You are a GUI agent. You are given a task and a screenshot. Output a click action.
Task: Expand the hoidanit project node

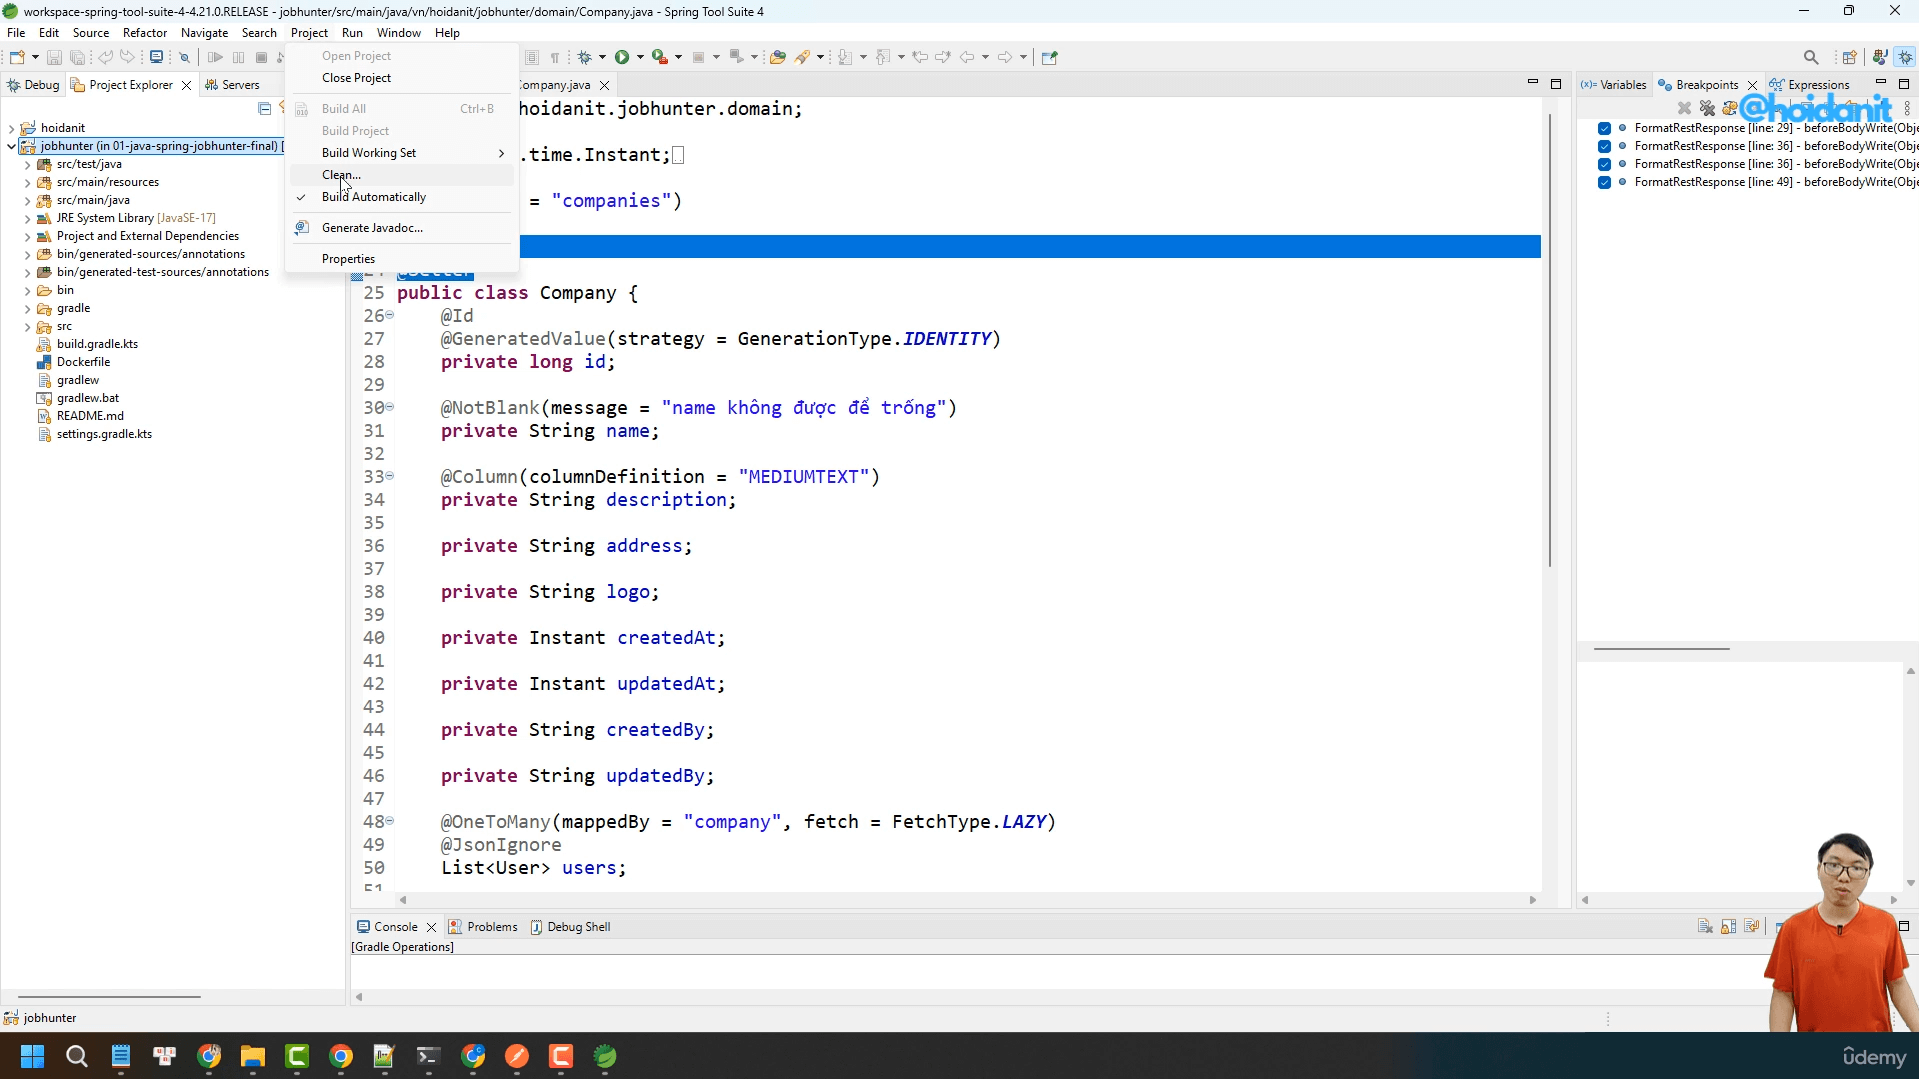point(11,128)
